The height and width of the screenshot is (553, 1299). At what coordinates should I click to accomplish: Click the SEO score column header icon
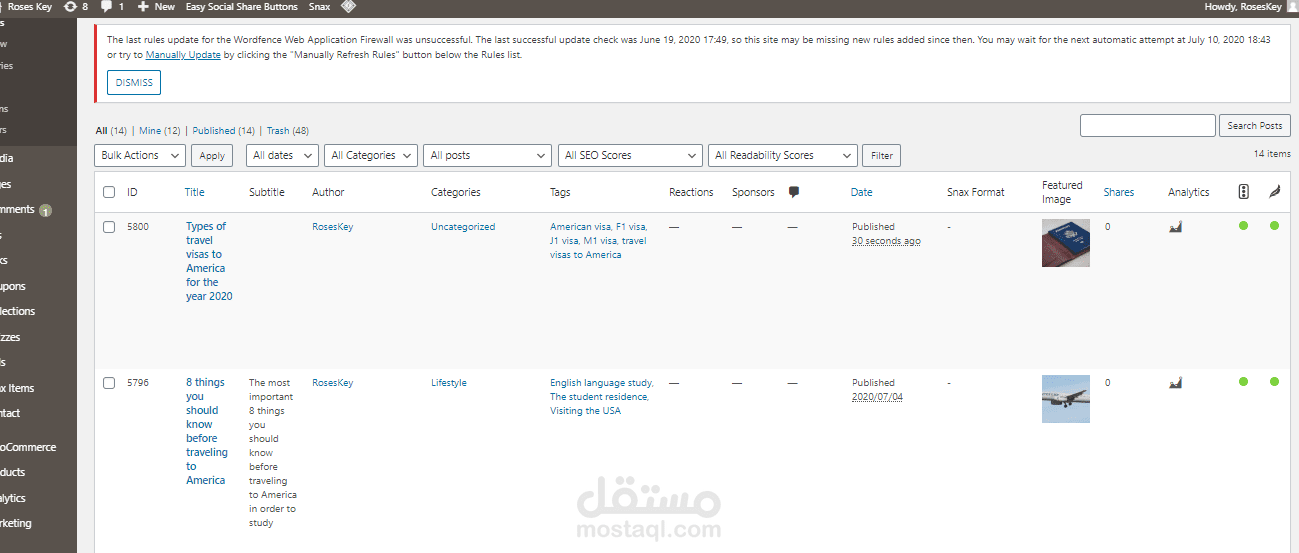pos(1243,192)
